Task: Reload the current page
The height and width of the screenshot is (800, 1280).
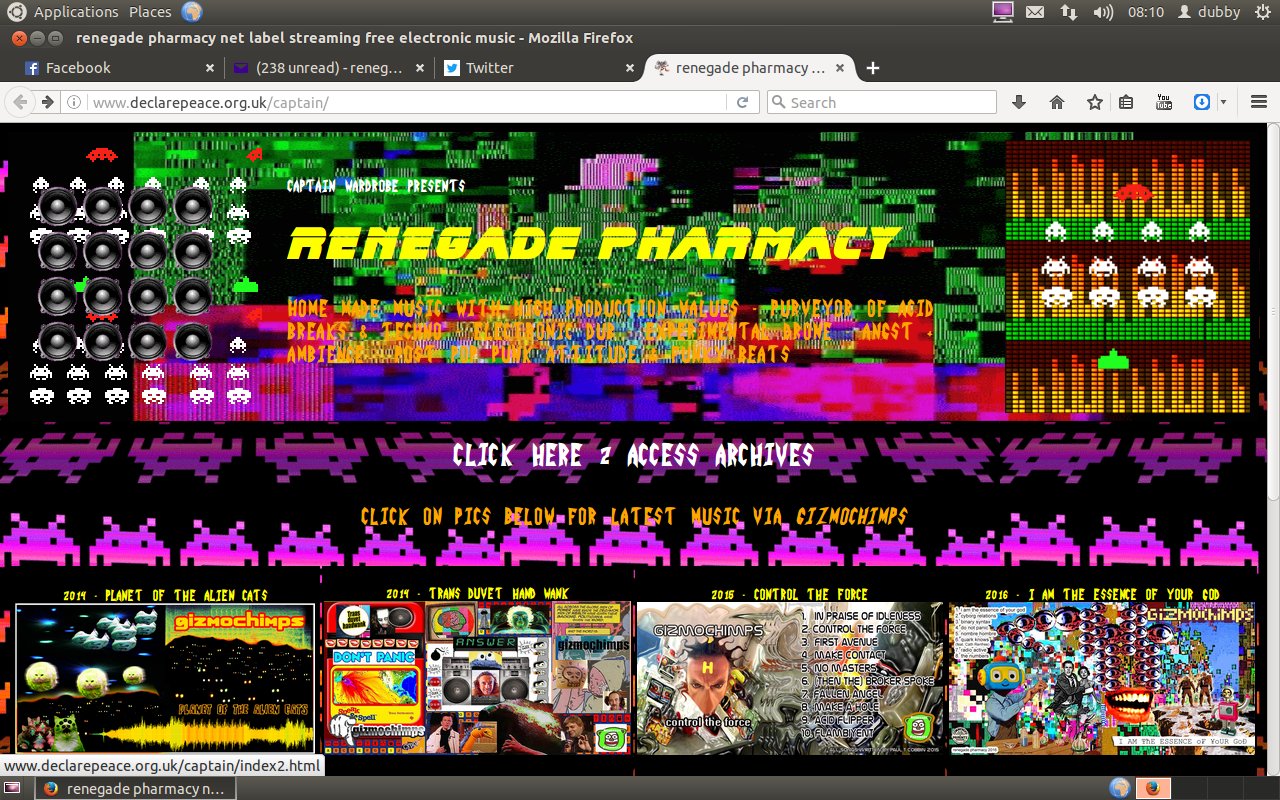Action: [742, 102]
